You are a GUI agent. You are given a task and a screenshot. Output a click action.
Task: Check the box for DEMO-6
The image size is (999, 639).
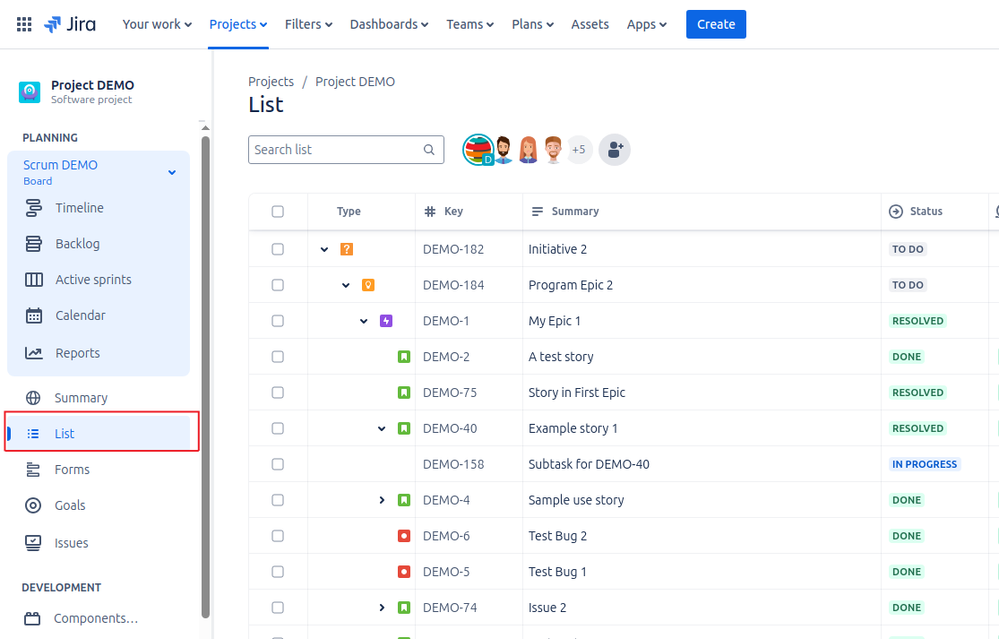pyautogui.click(x=278, y=536)
